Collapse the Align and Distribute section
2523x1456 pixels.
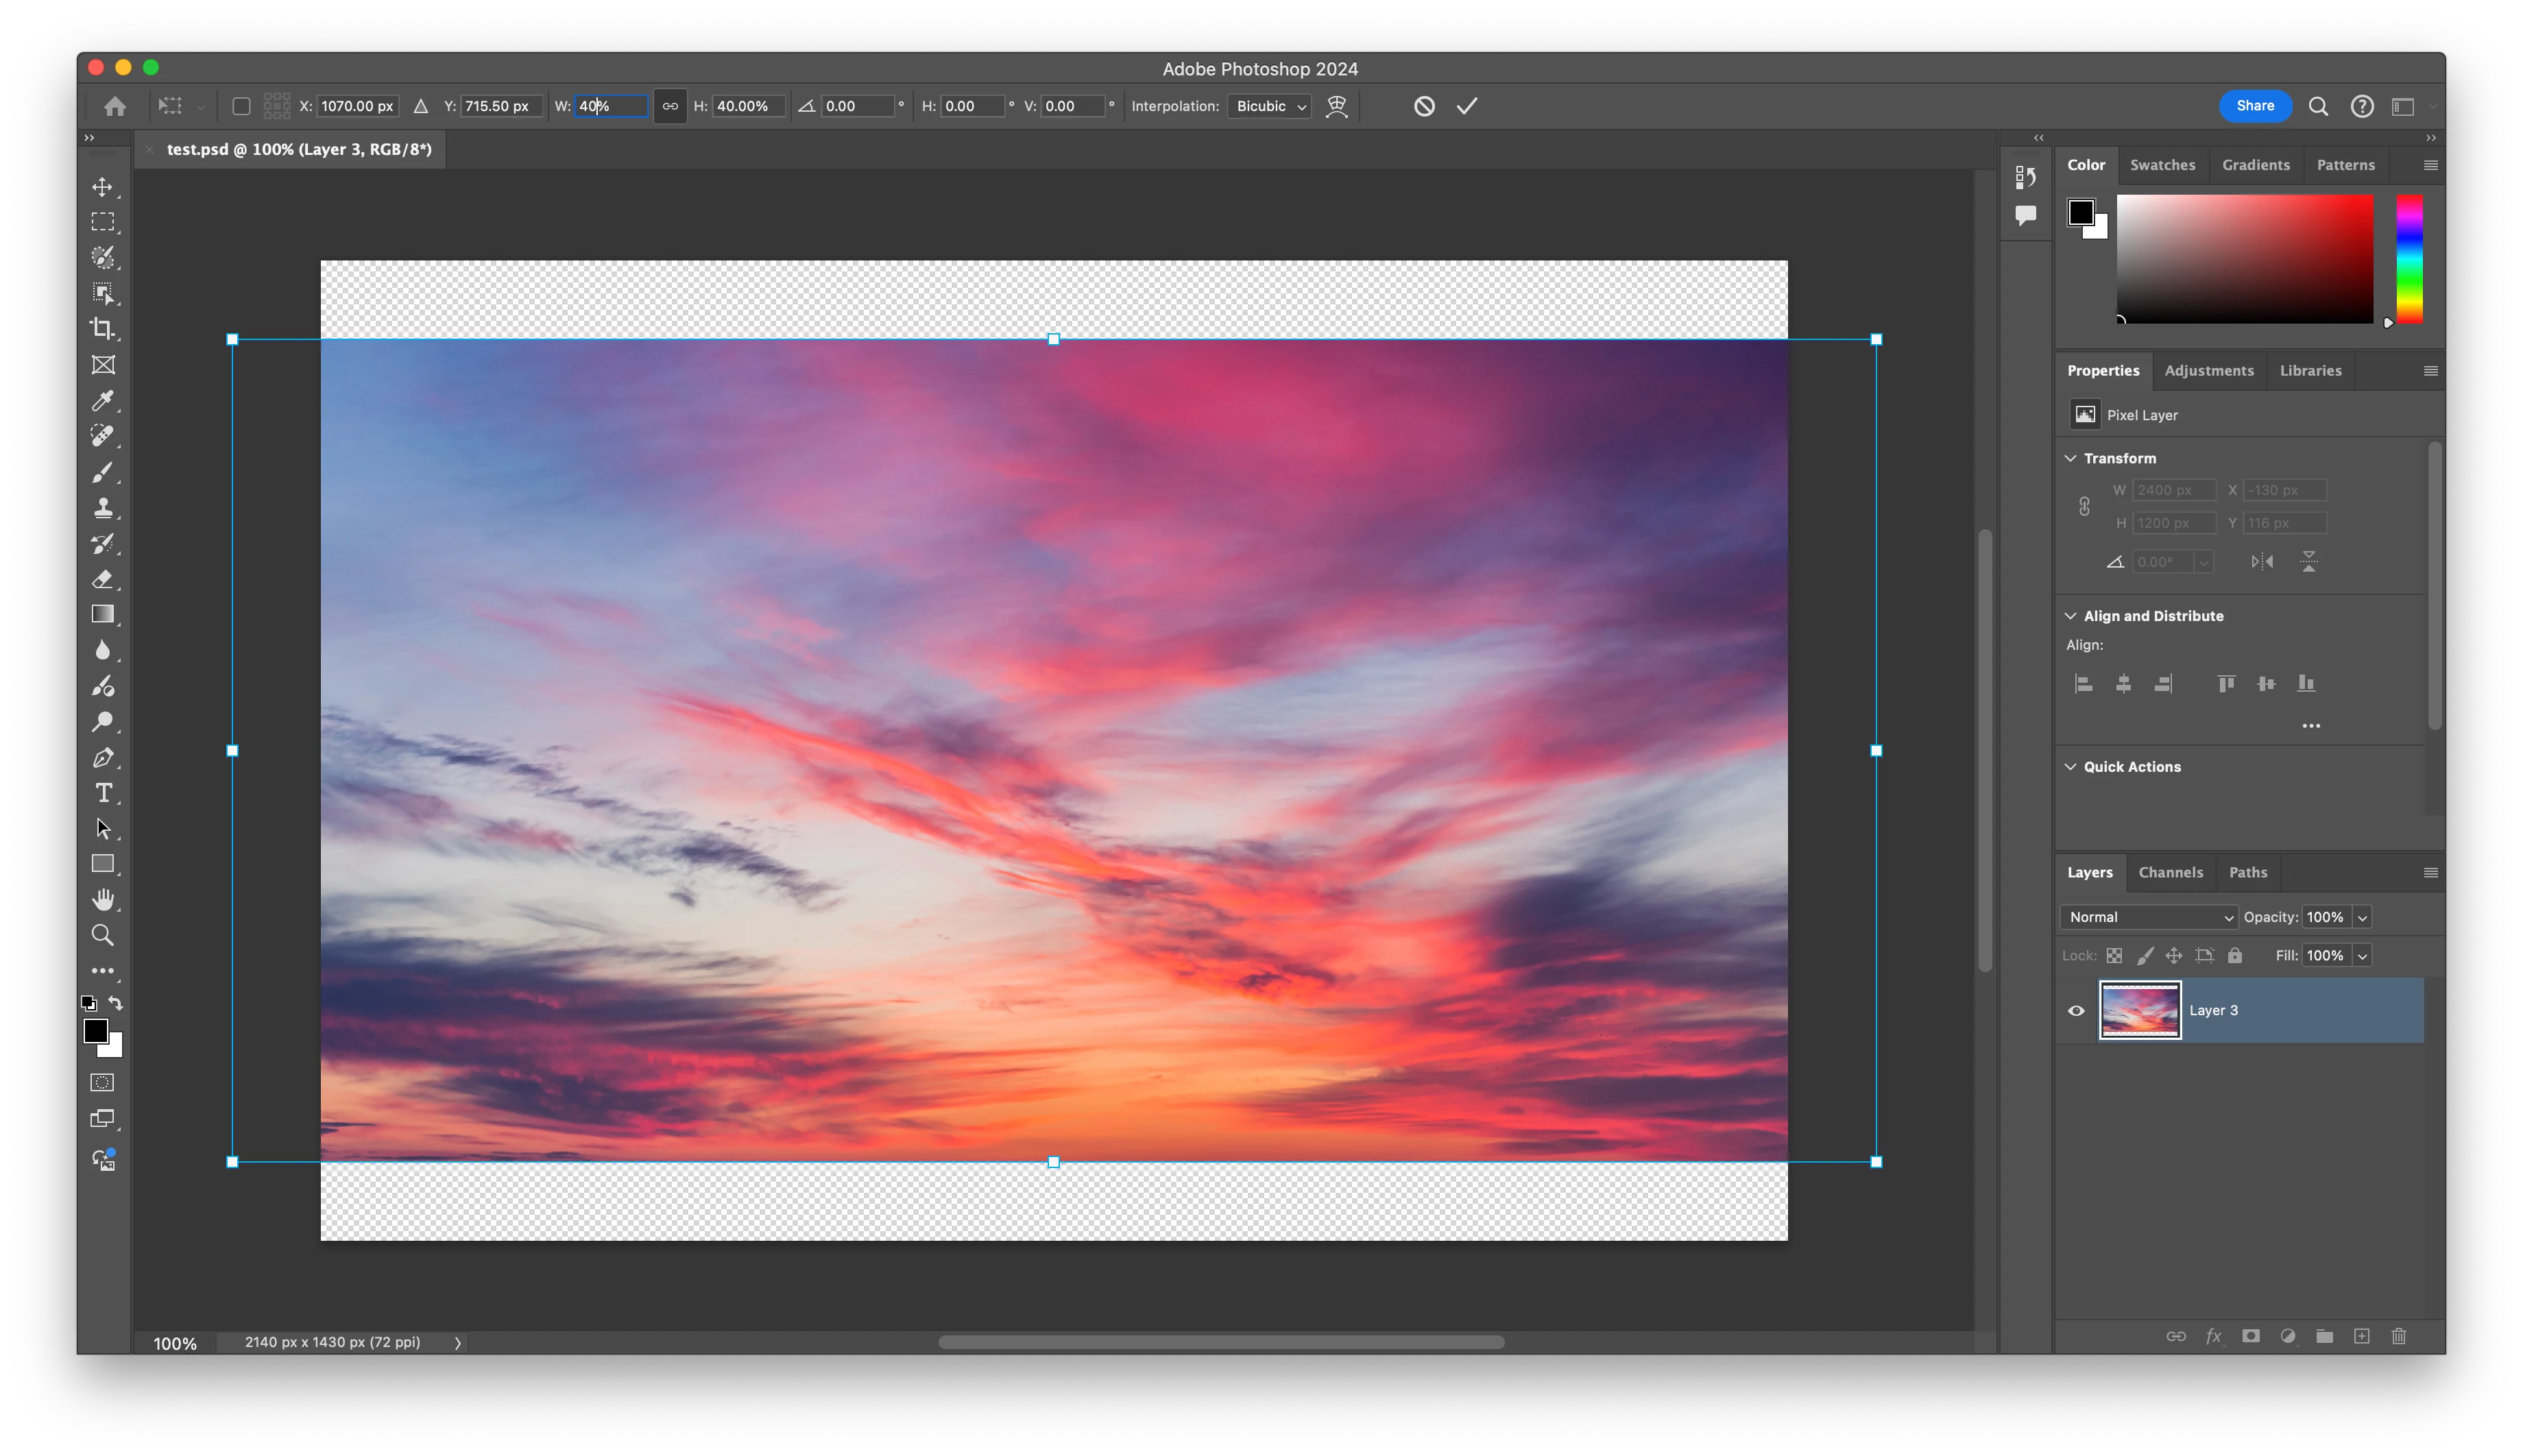coord(2071,616)
